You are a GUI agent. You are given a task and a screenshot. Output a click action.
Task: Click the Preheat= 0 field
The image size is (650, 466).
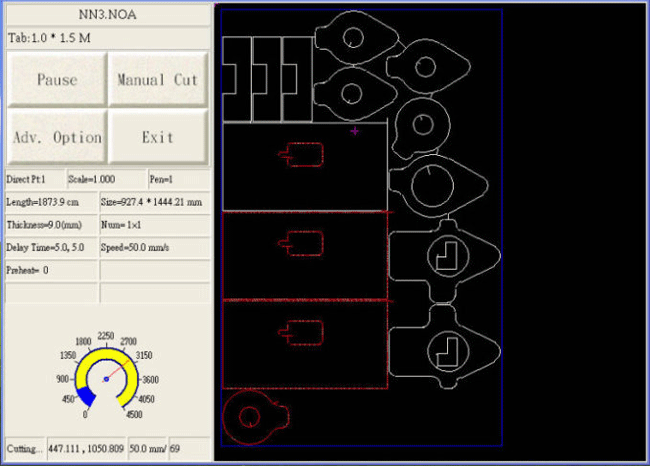[51, 270]
